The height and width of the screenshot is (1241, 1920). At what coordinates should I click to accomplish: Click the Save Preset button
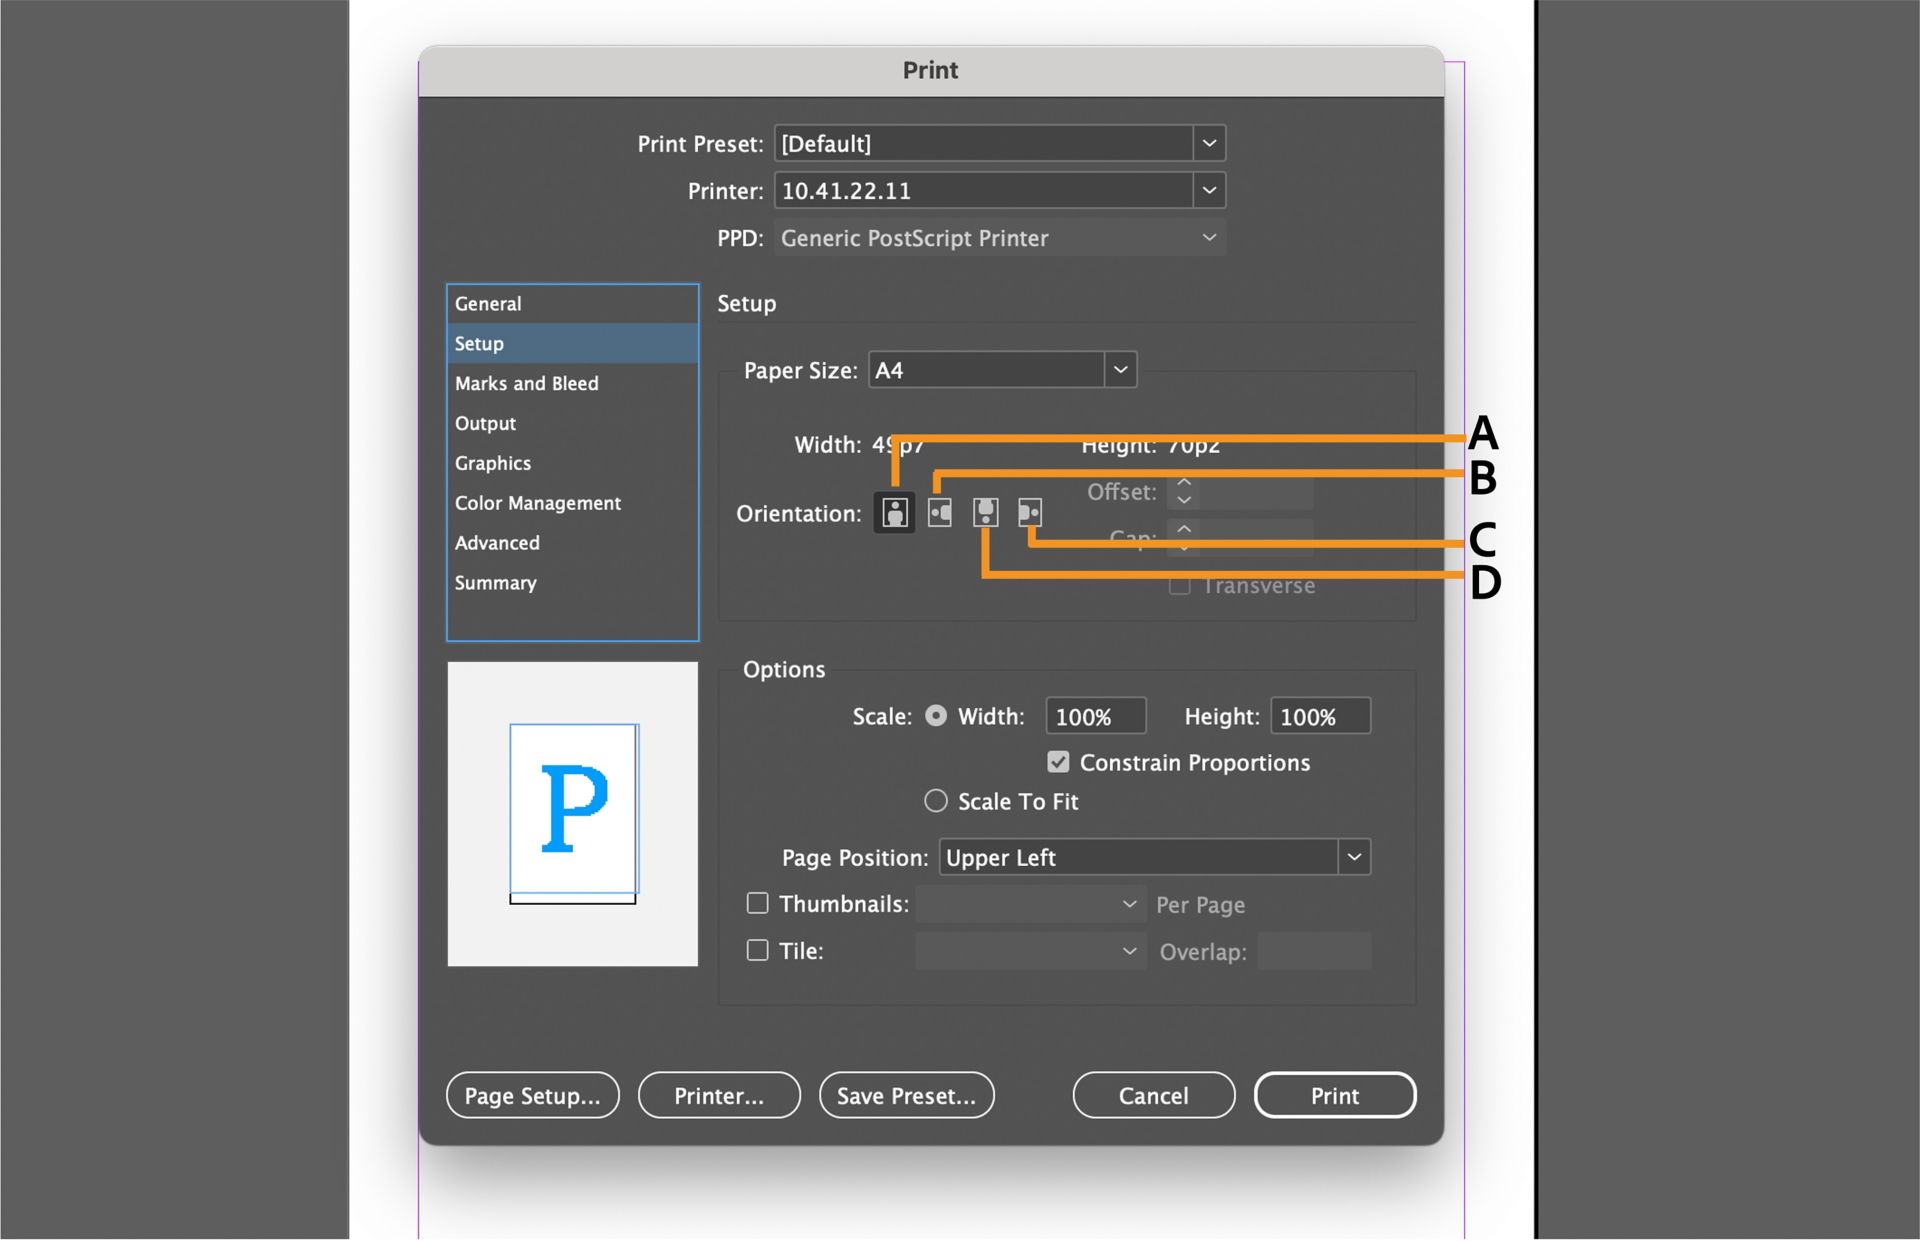point(906,1095)
